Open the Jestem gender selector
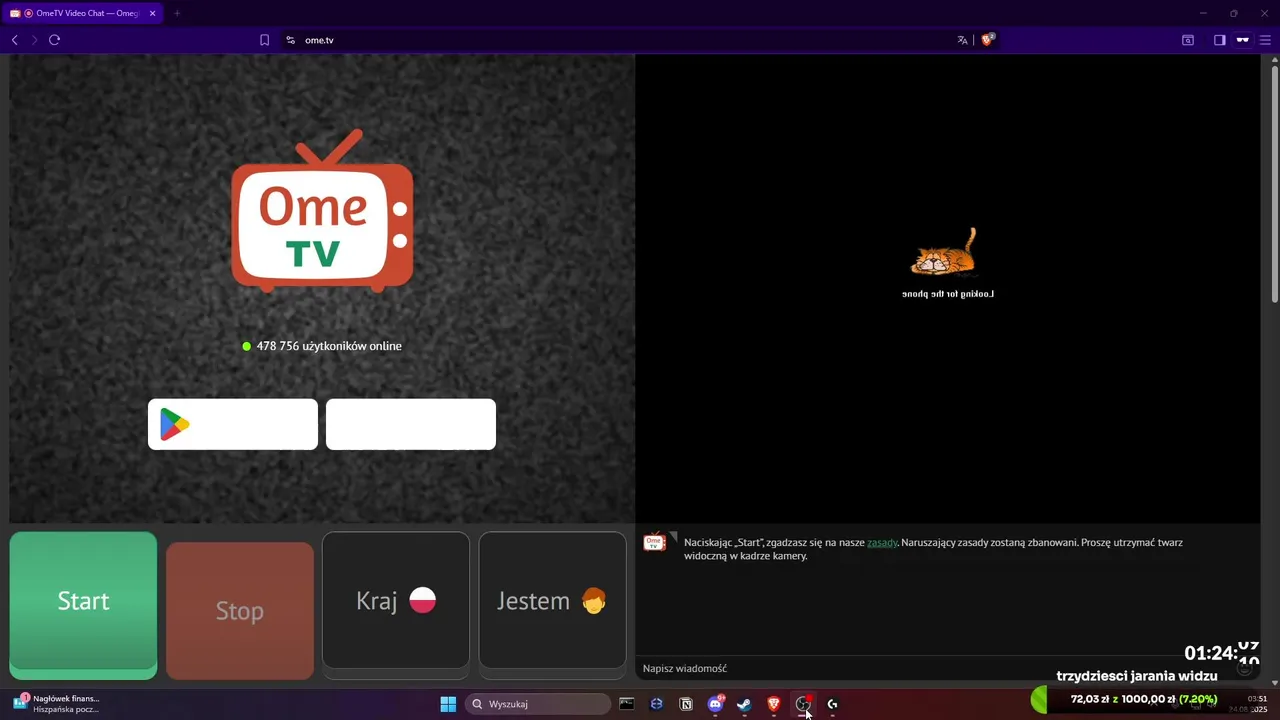 [552, 600]
